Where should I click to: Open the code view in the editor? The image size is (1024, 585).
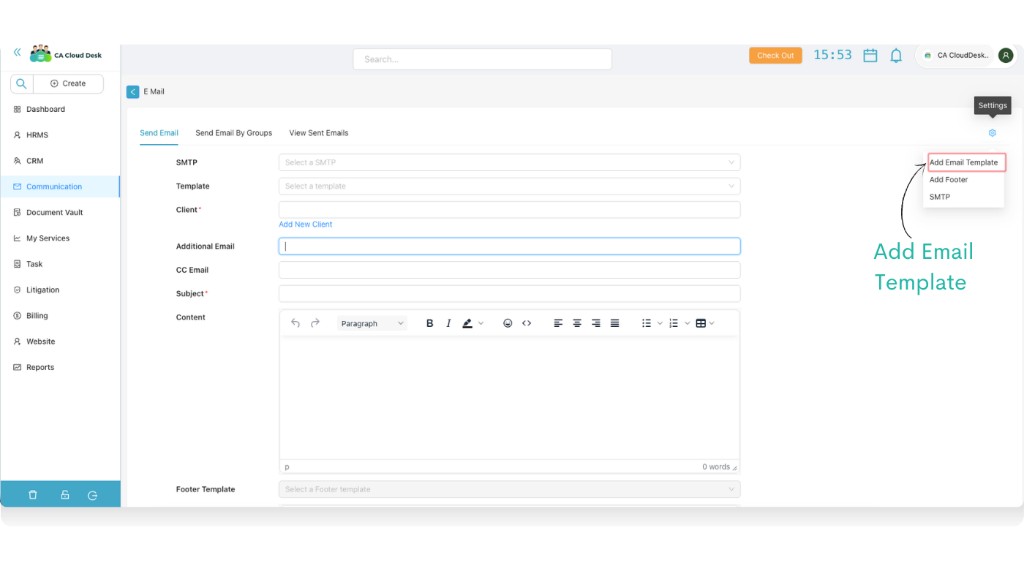tap(527, 322)
